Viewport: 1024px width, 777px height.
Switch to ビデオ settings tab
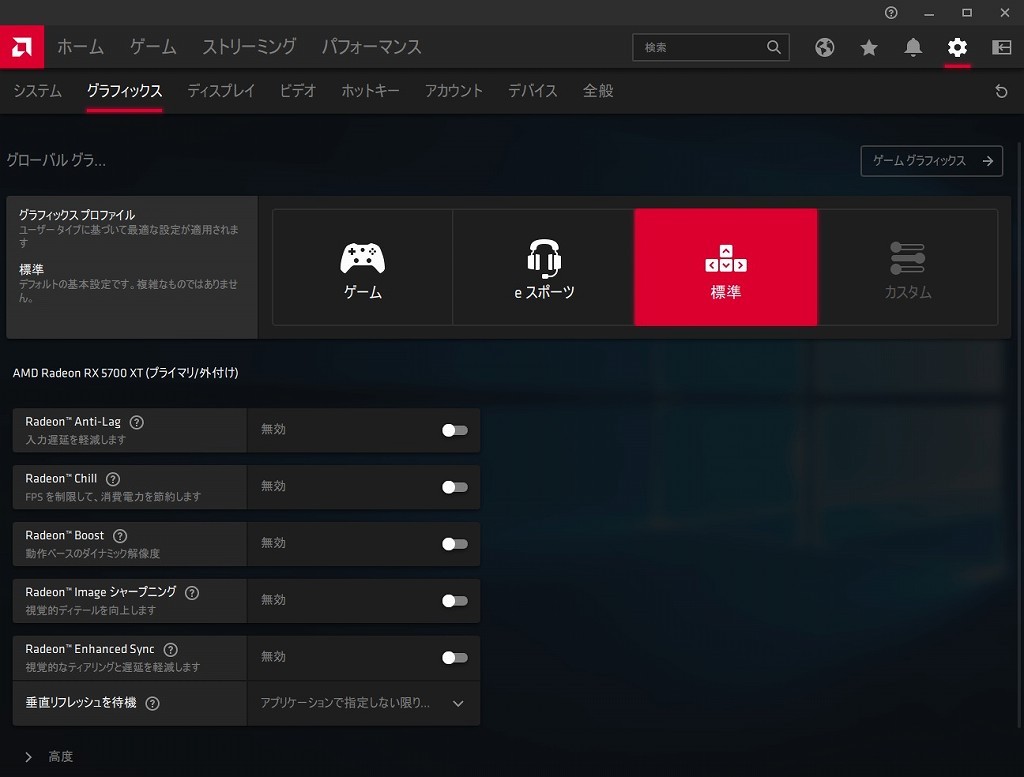298,91
